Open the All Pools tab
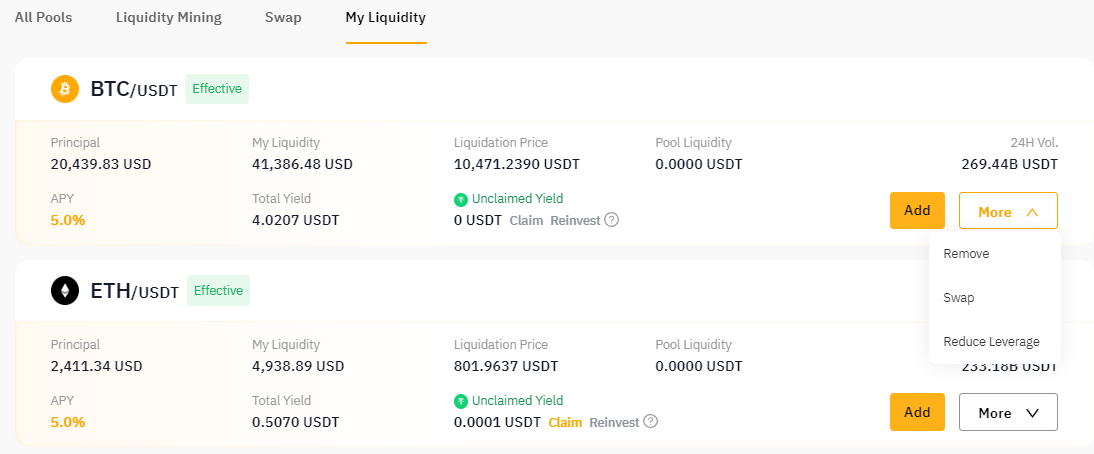 point(43,17)
